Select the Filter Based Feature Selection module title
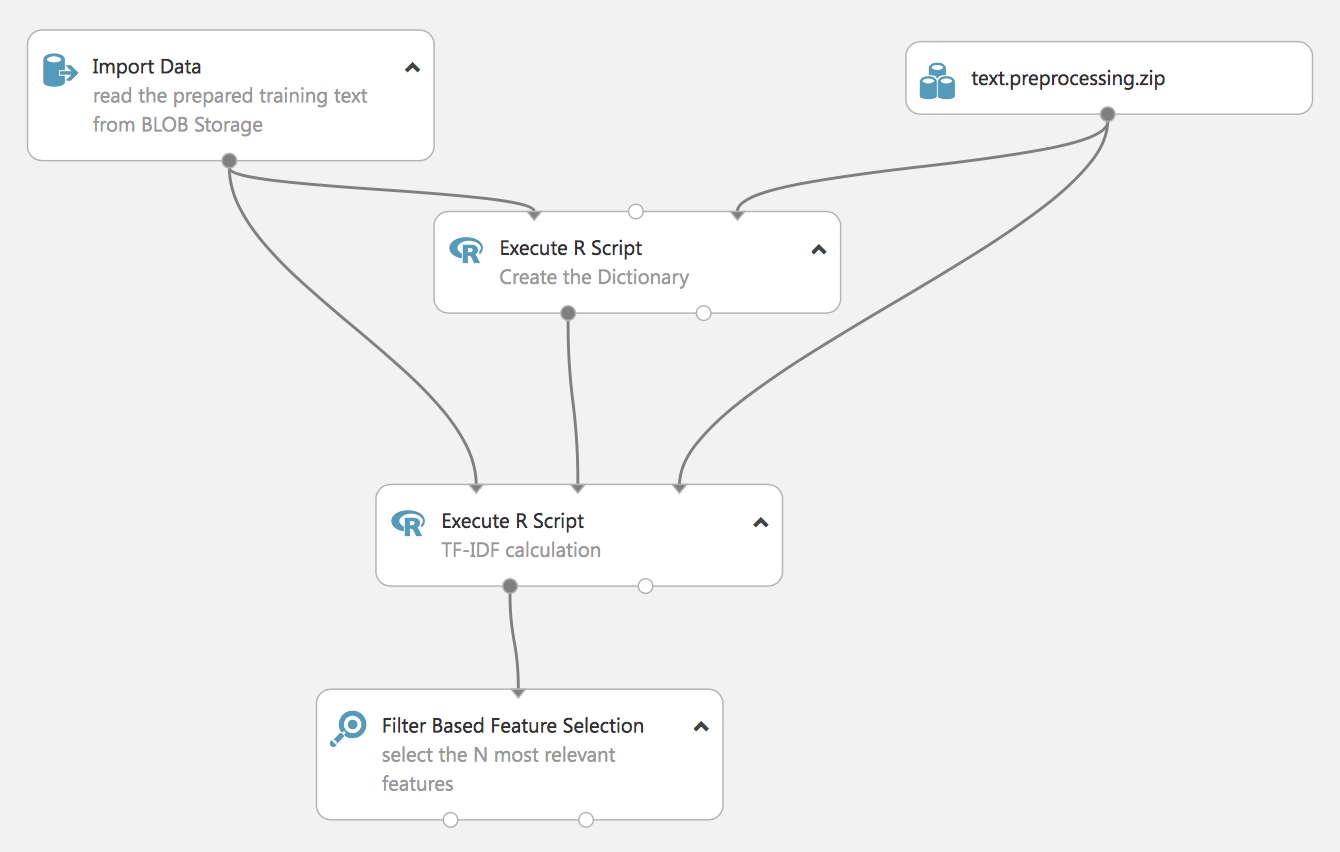 point(513,726)
